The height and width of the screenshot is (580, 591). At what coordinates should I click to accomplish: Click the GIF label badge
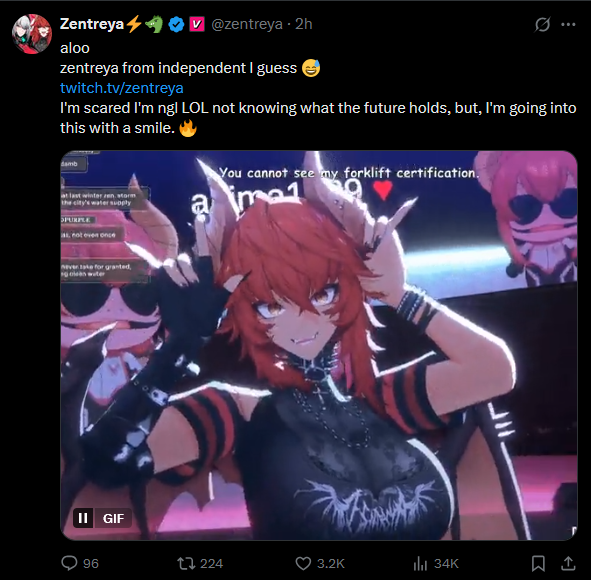coord(113,518)
